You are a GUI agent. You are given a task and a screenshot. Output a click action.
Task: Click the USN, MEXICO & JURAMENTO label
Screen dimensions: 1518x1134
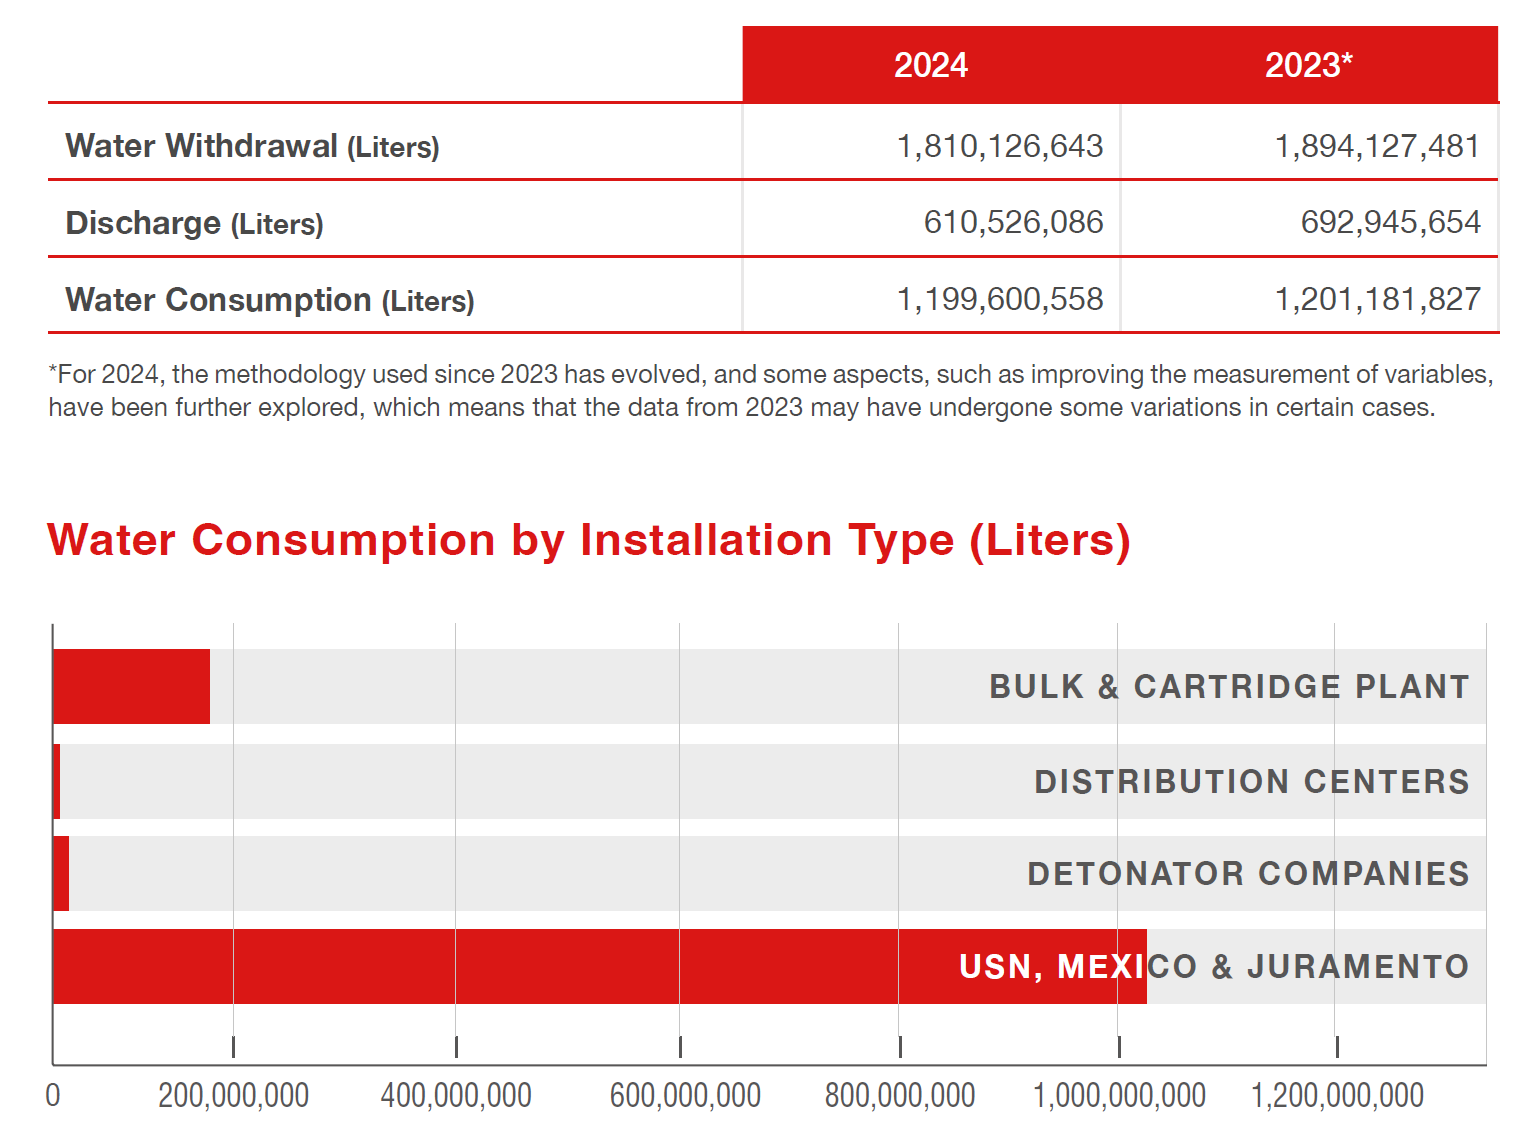[x=1214, y=967]
